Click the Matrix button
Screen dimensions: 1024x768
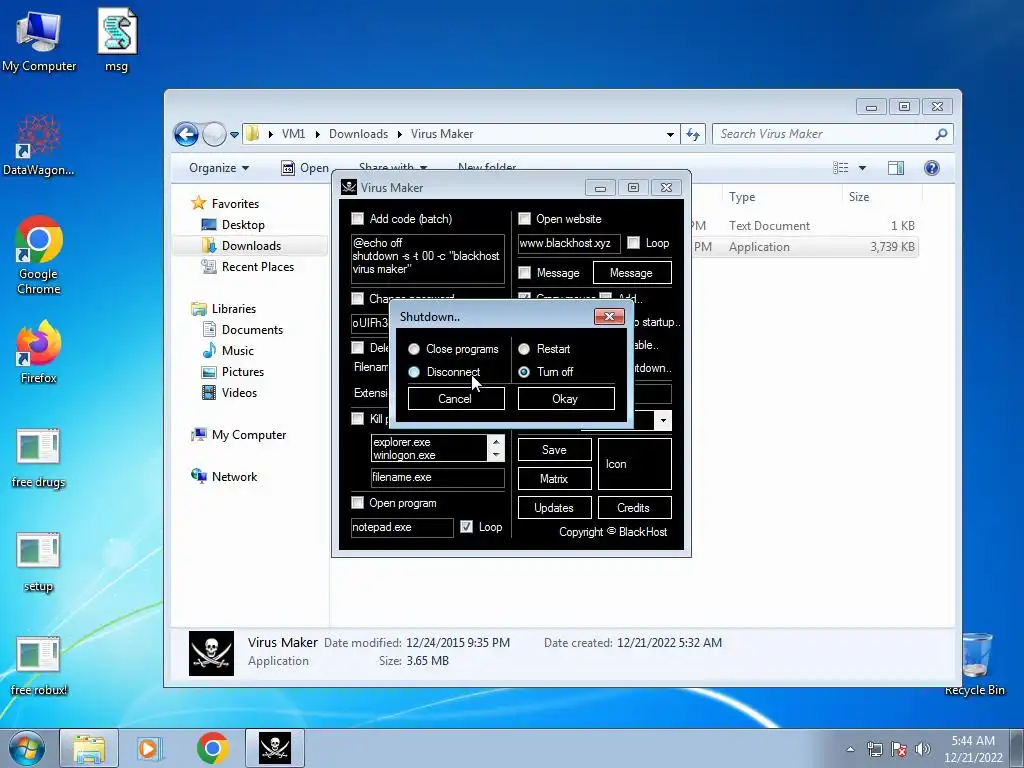[x=554, y=479]
